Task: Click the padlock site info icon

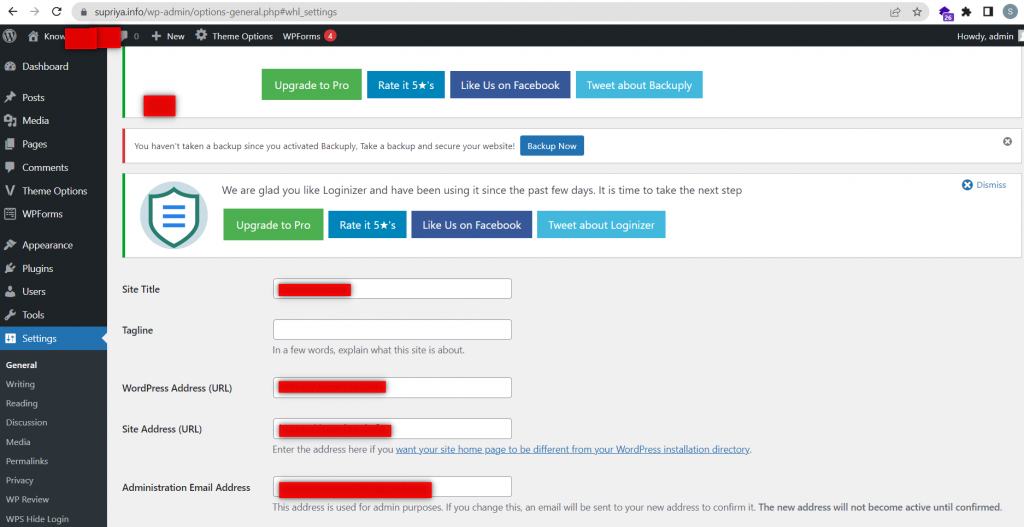Action: 83,12
